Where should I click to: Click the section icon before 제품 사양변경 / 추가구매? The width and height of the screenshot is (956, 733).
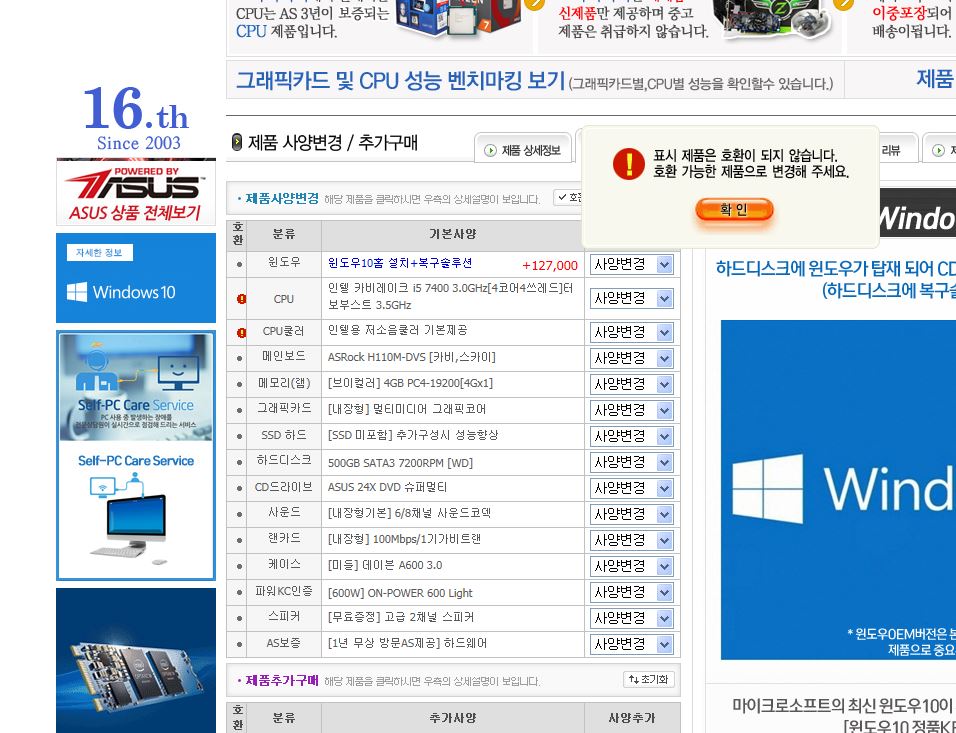click(x=237, y=142)
